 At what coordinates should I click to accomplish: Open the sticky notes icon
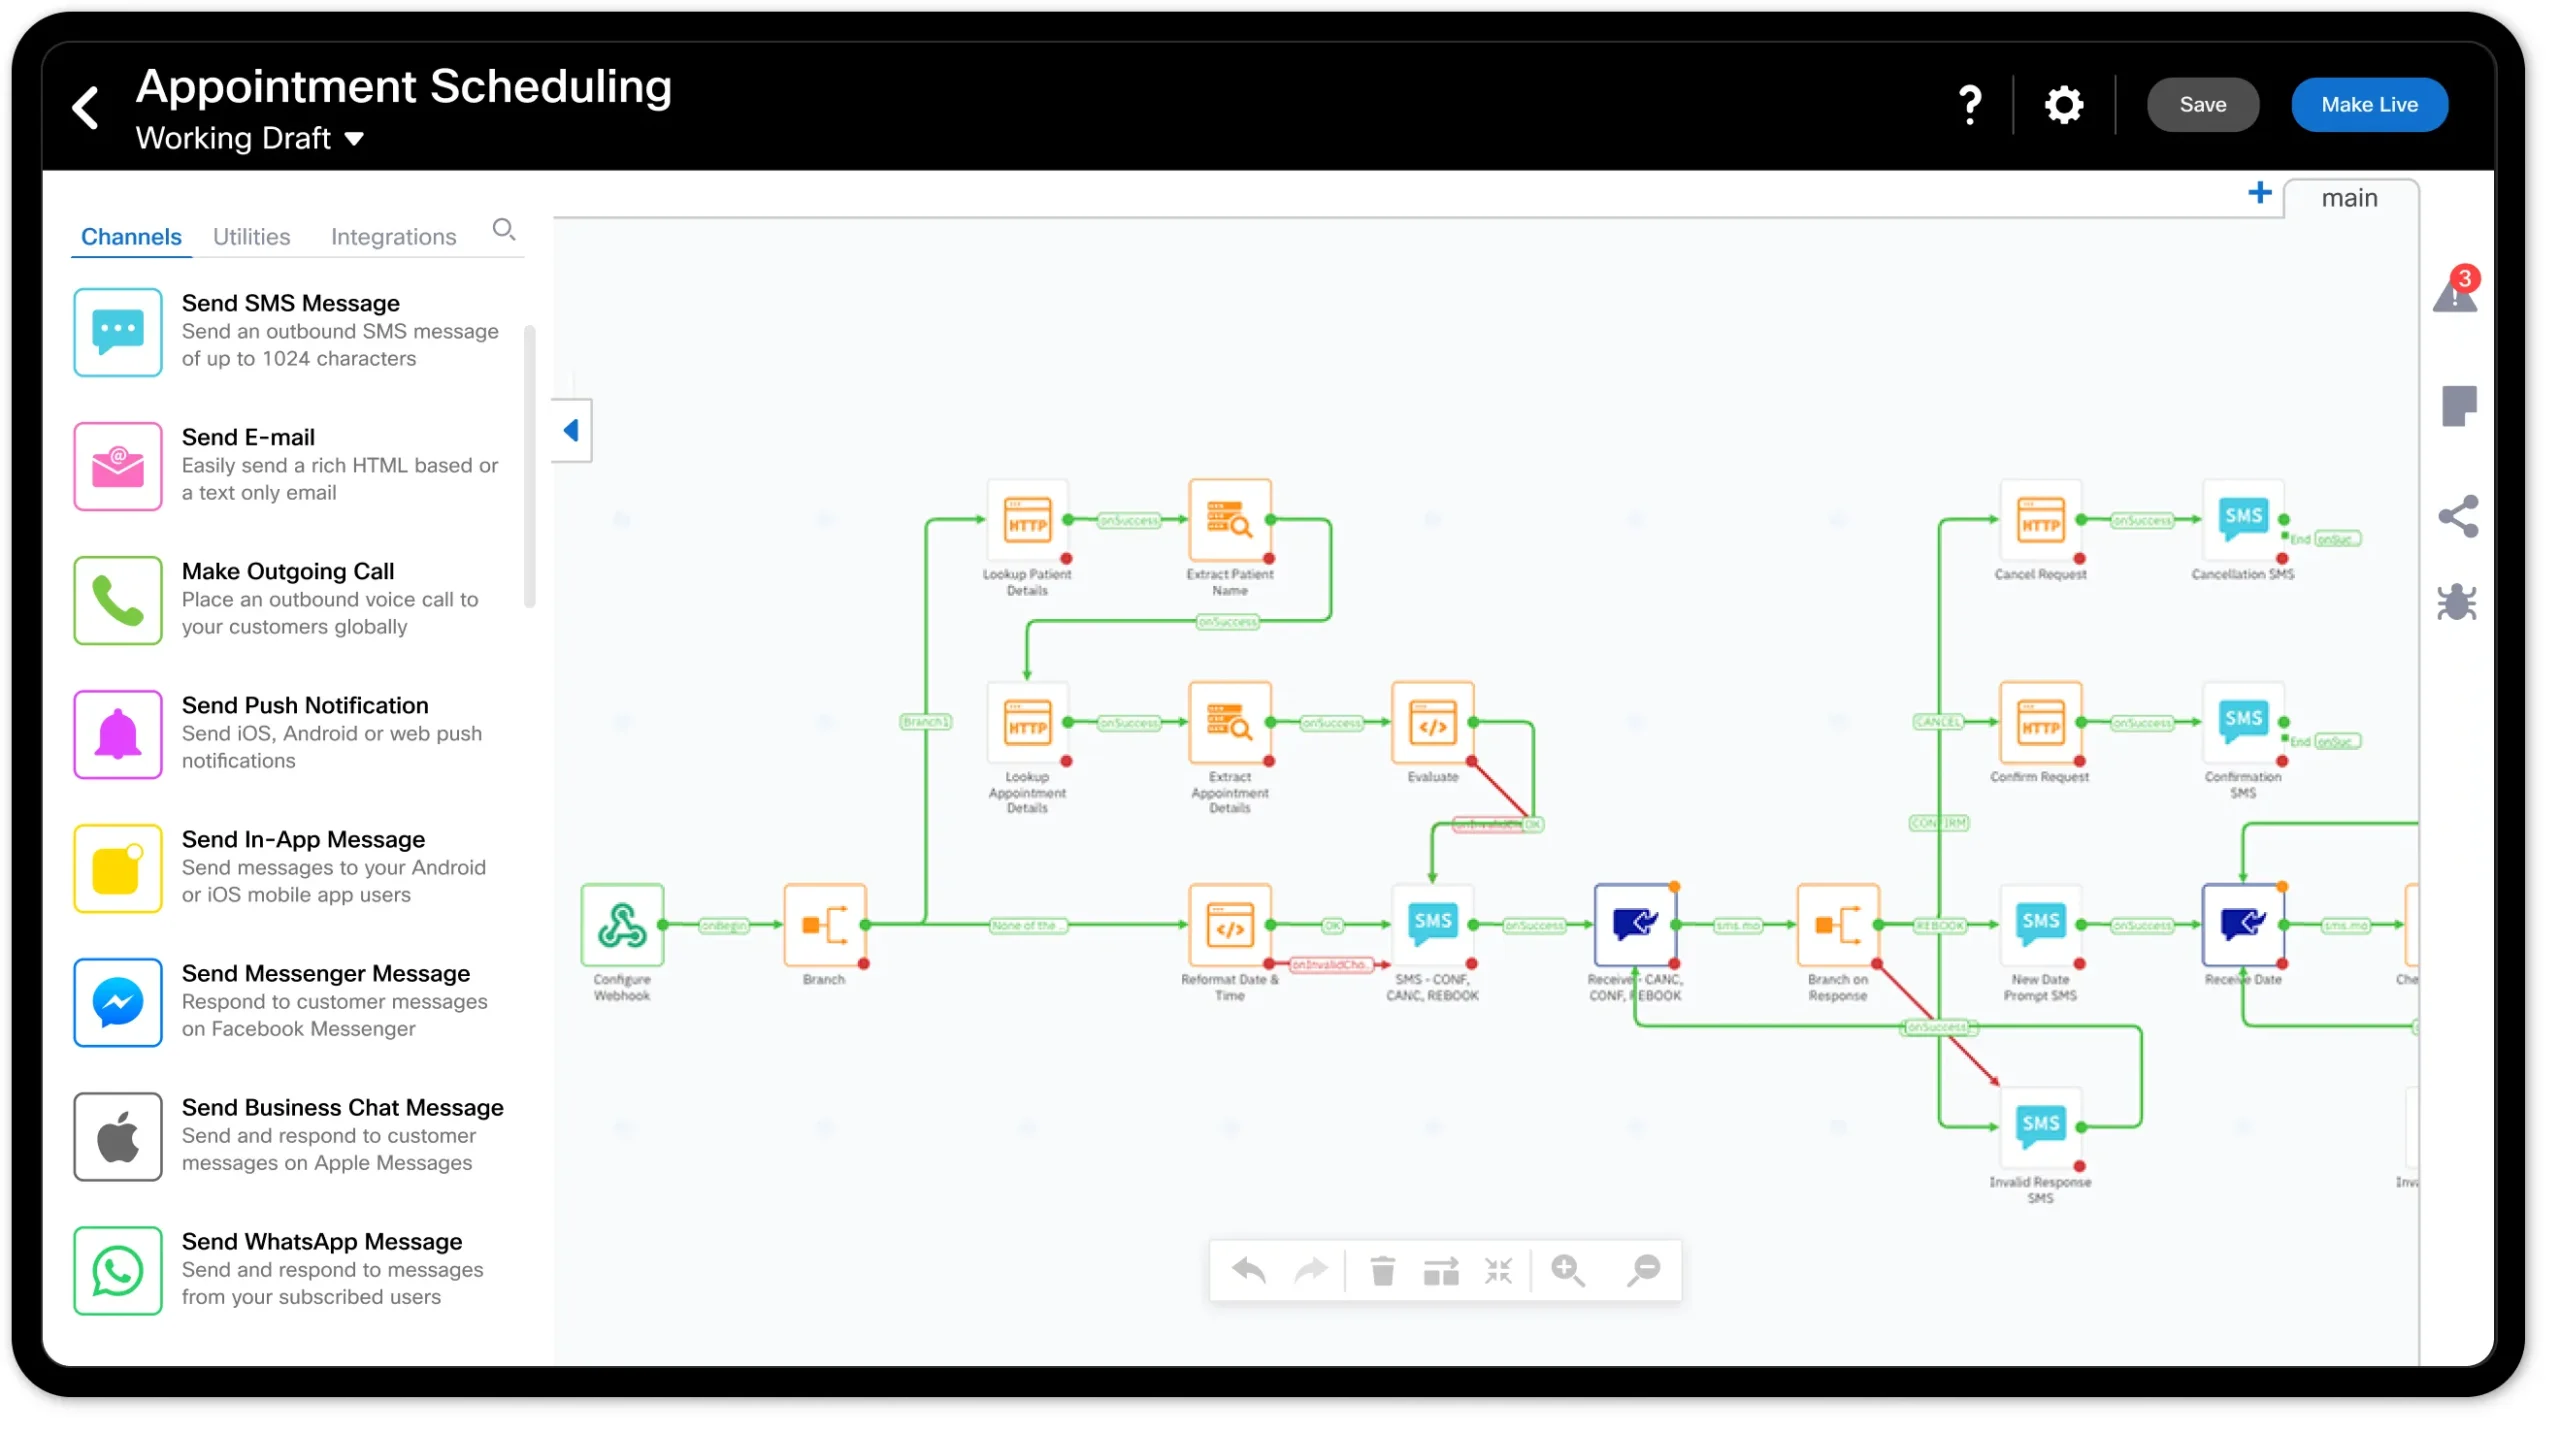click(x=2458, y=406)
